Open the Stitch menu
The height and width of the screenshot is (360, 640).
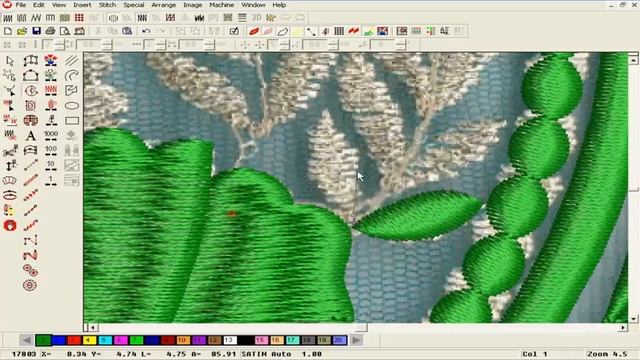coord(107,5)
